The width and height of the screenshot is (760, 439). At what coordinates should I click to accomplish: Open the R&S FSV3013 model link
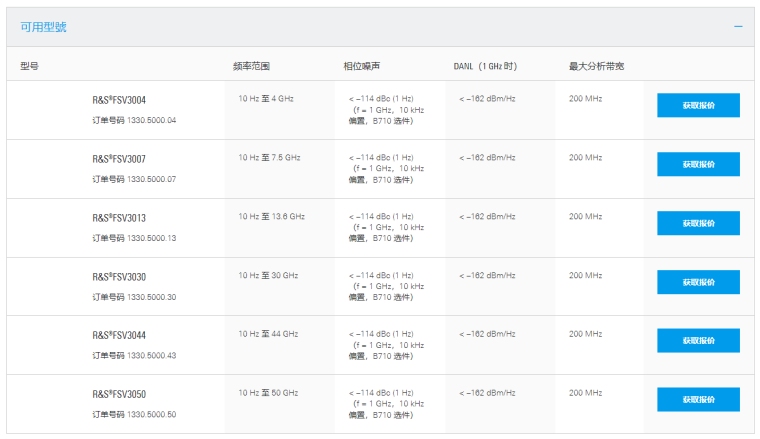tap(119, 218)
